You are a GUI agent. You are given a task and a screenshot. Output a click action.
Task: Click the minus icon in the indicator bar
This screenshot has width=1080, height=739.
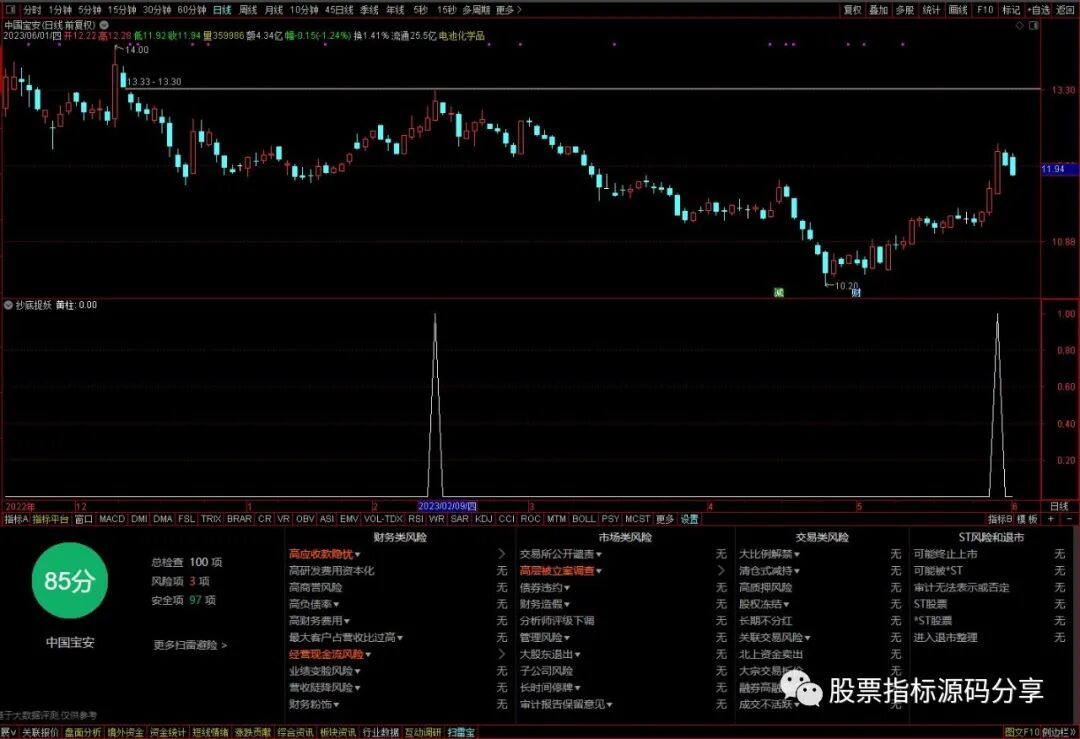pos(1069,519)
